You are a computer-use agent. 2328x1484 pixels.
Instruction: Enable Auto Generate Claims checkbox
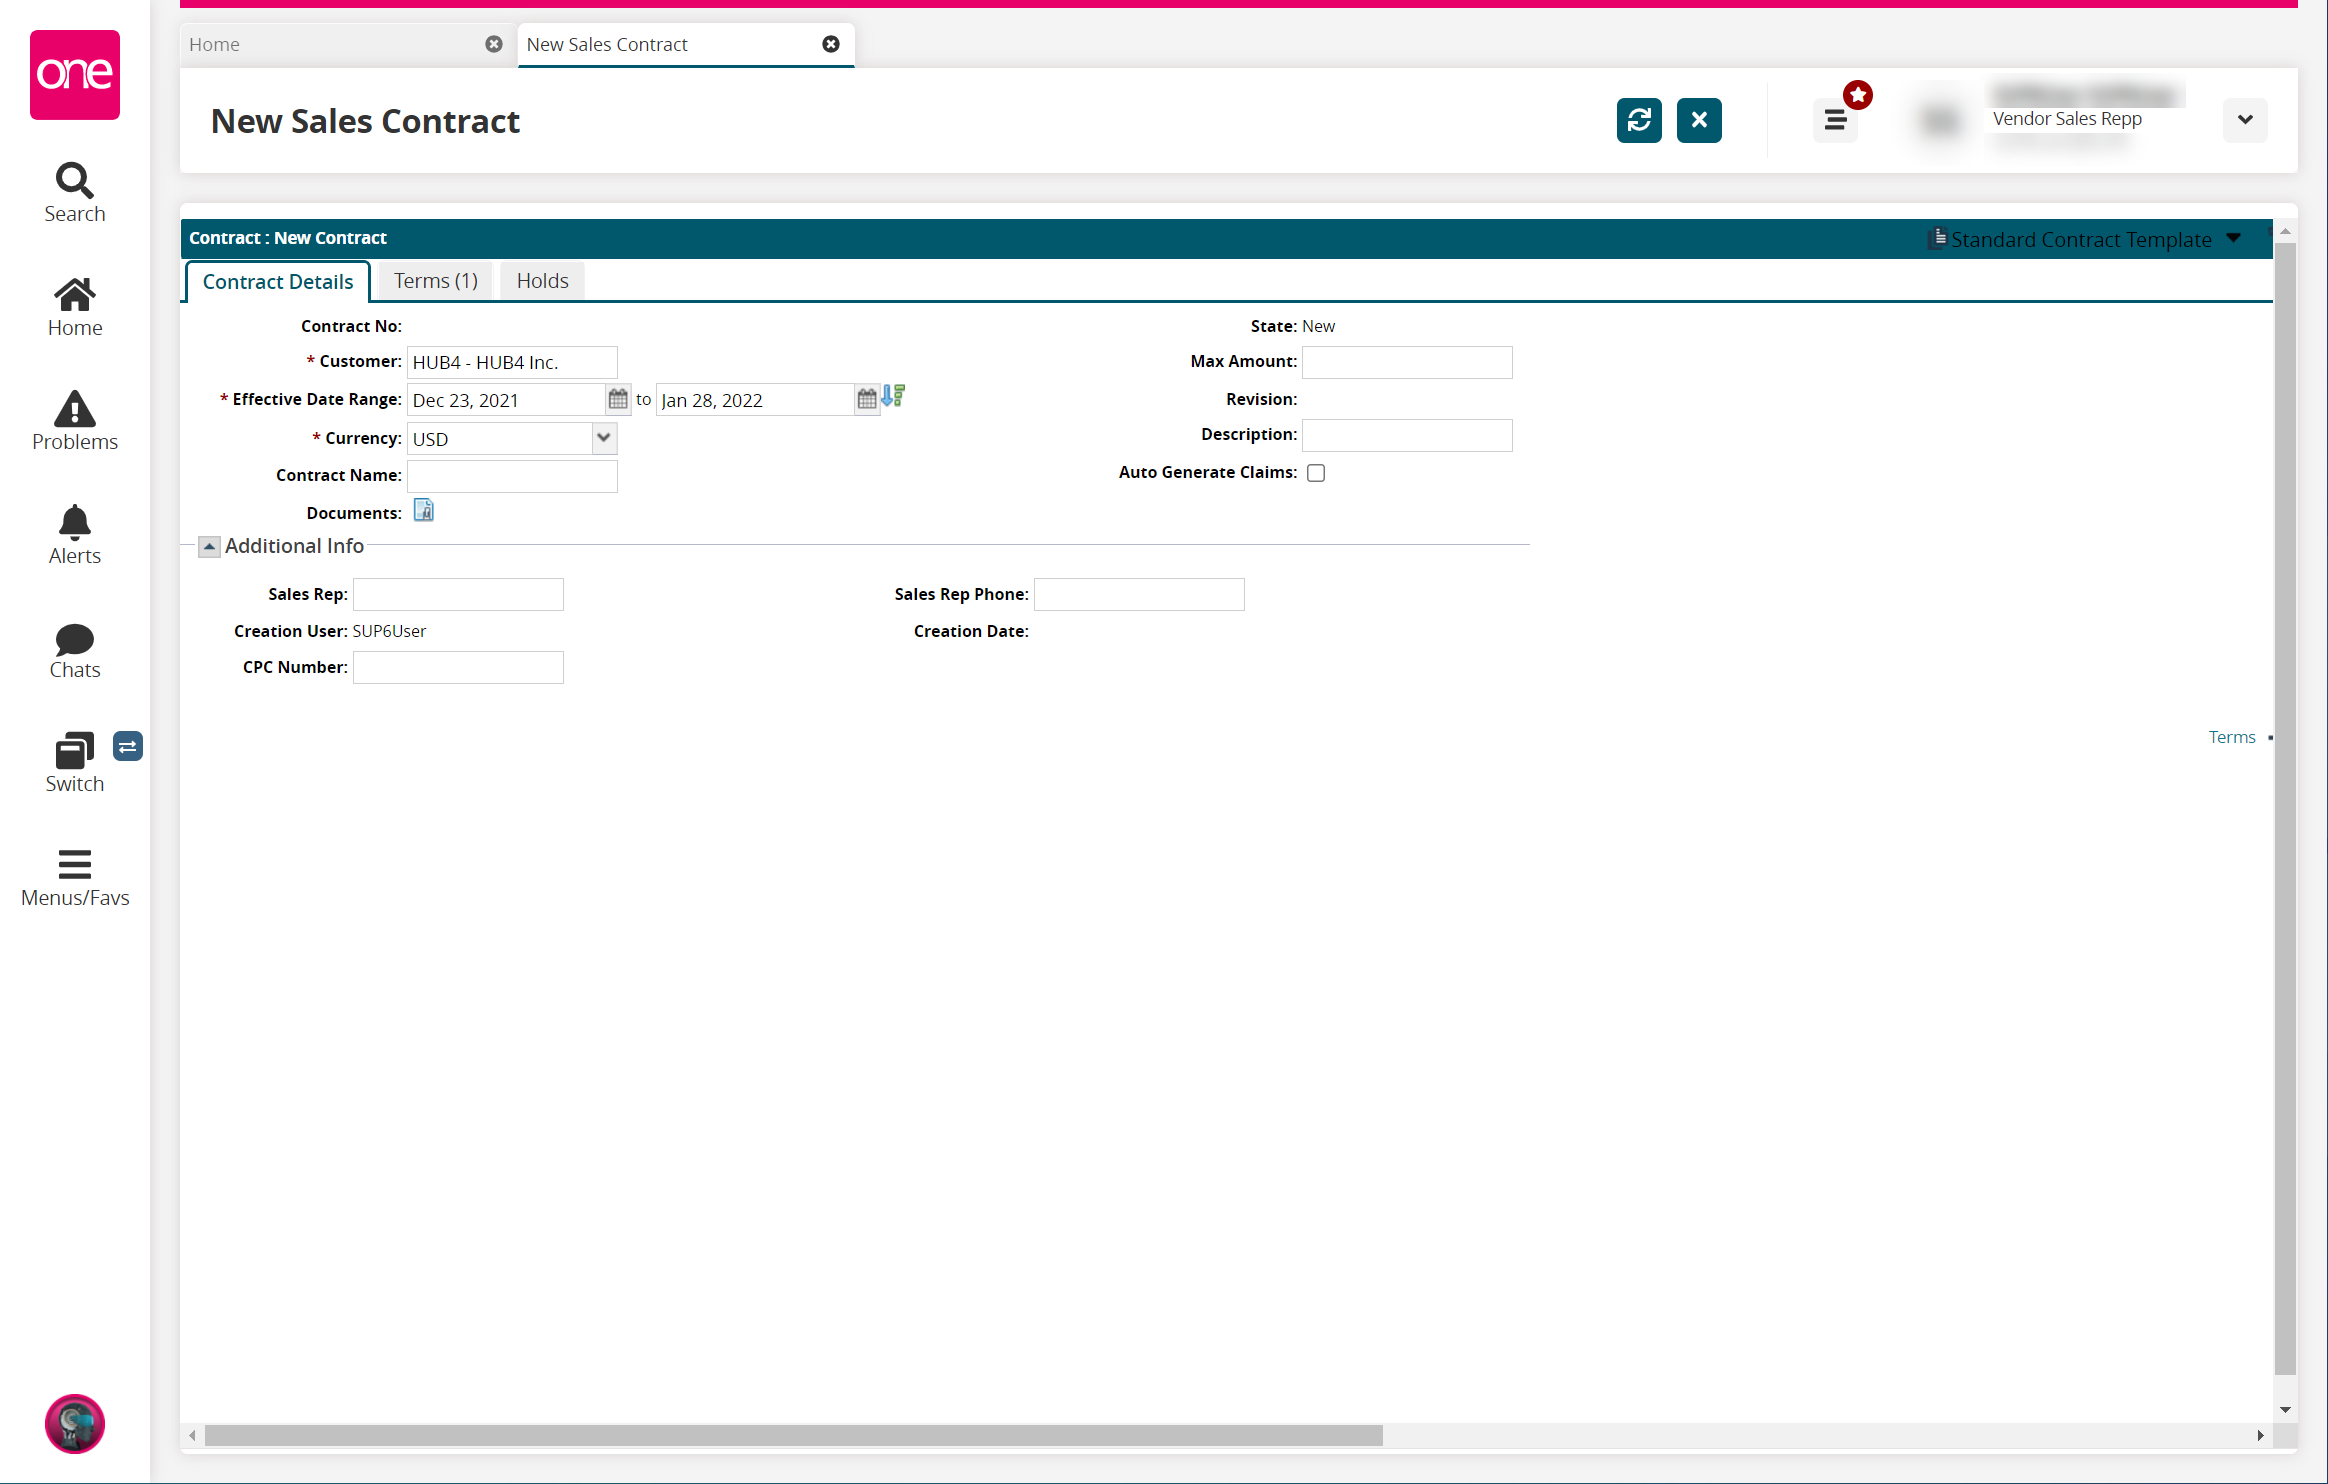(x=1316, y=473)
